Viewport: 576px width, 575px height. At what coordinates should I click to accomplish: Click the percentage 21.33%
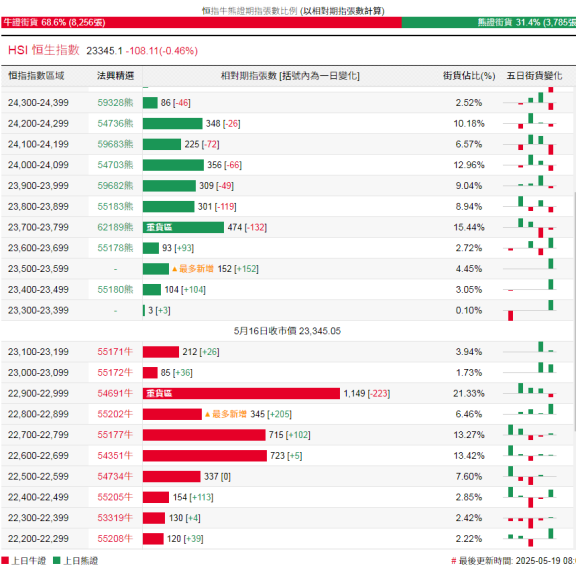click(469, 393)
